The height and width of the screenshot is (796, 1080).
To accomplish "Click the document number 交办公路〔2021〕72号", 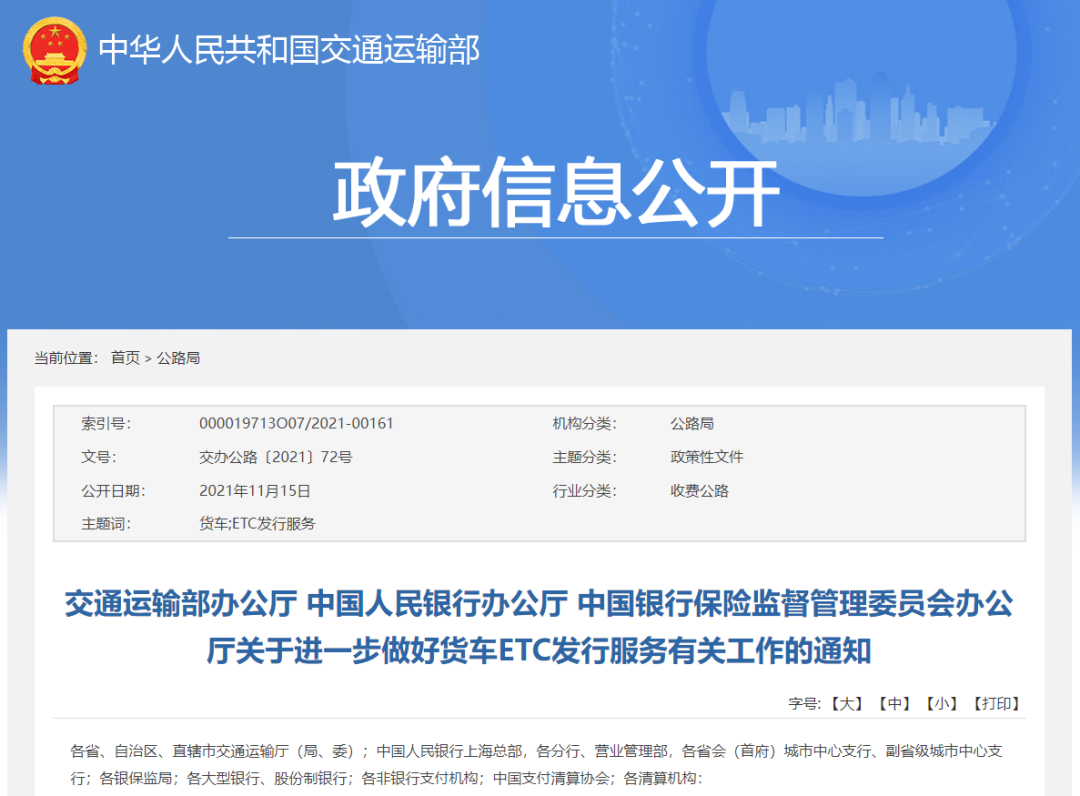I will (275, 457).
